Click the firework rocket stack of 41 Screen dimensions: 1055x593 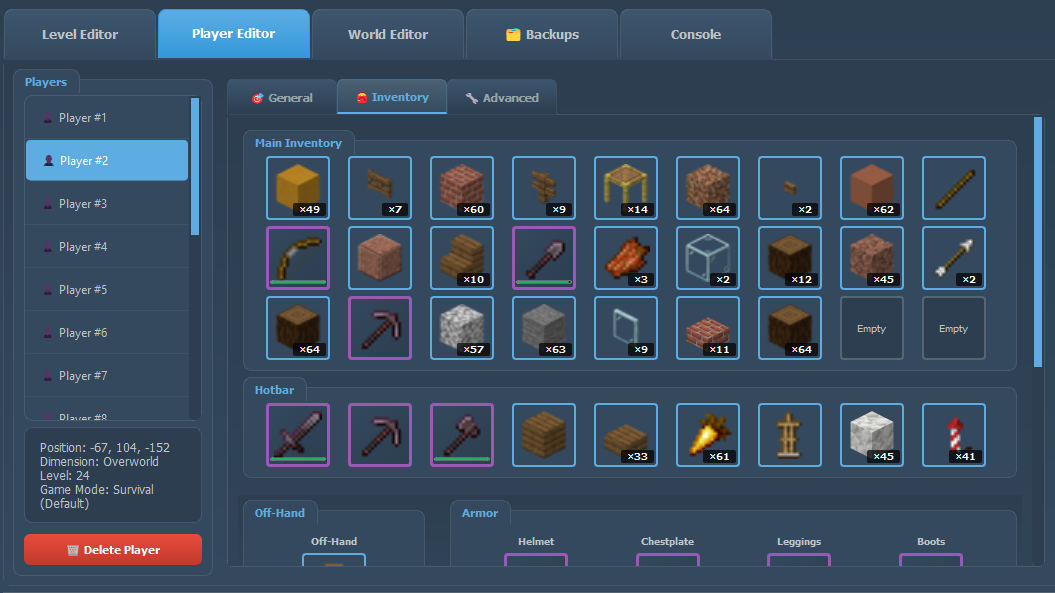(x=954, y=435)
